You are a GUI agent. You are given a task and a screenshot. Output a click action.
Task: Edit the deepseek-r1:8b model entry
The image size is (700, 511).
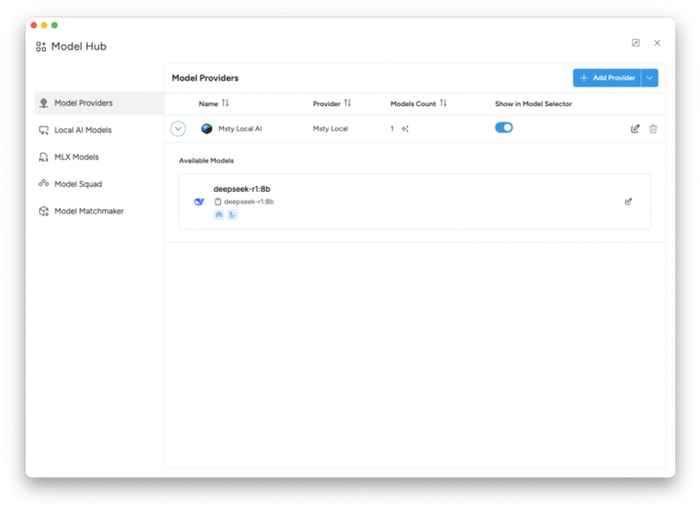[628, 202]
